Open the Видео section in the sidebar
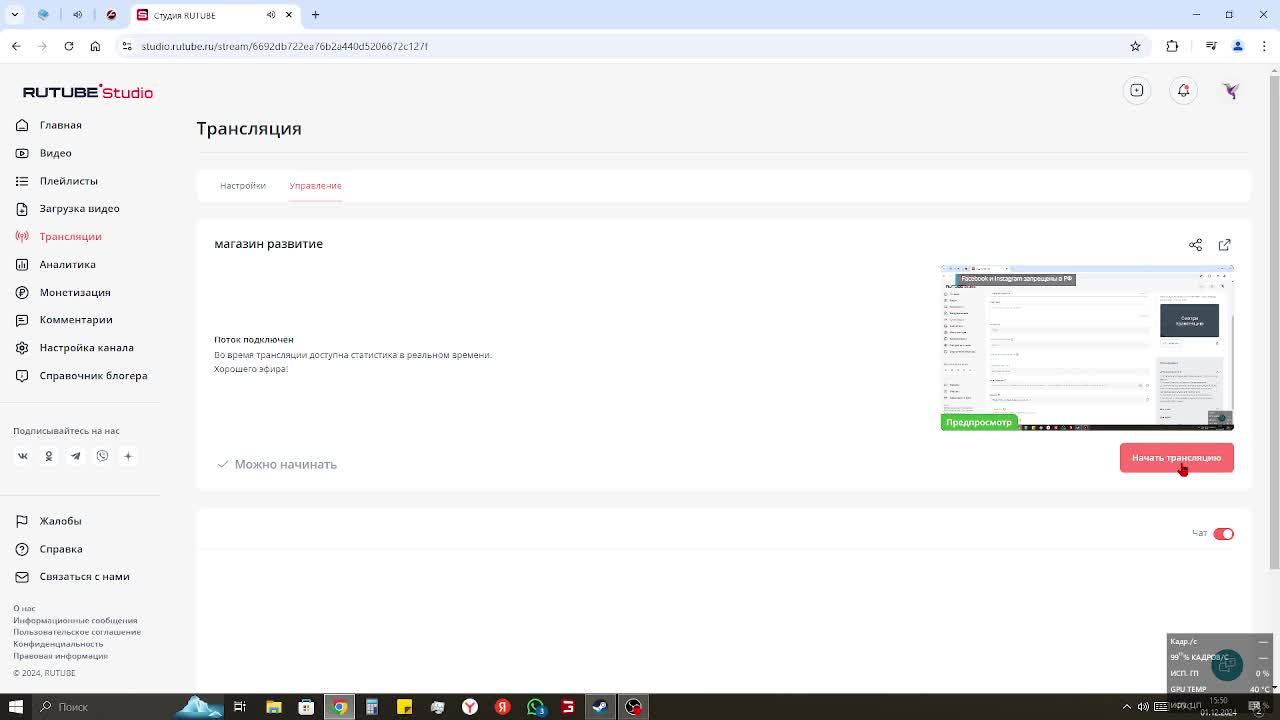Viewport: 1280px width, 720px height. tap(55, 153)
